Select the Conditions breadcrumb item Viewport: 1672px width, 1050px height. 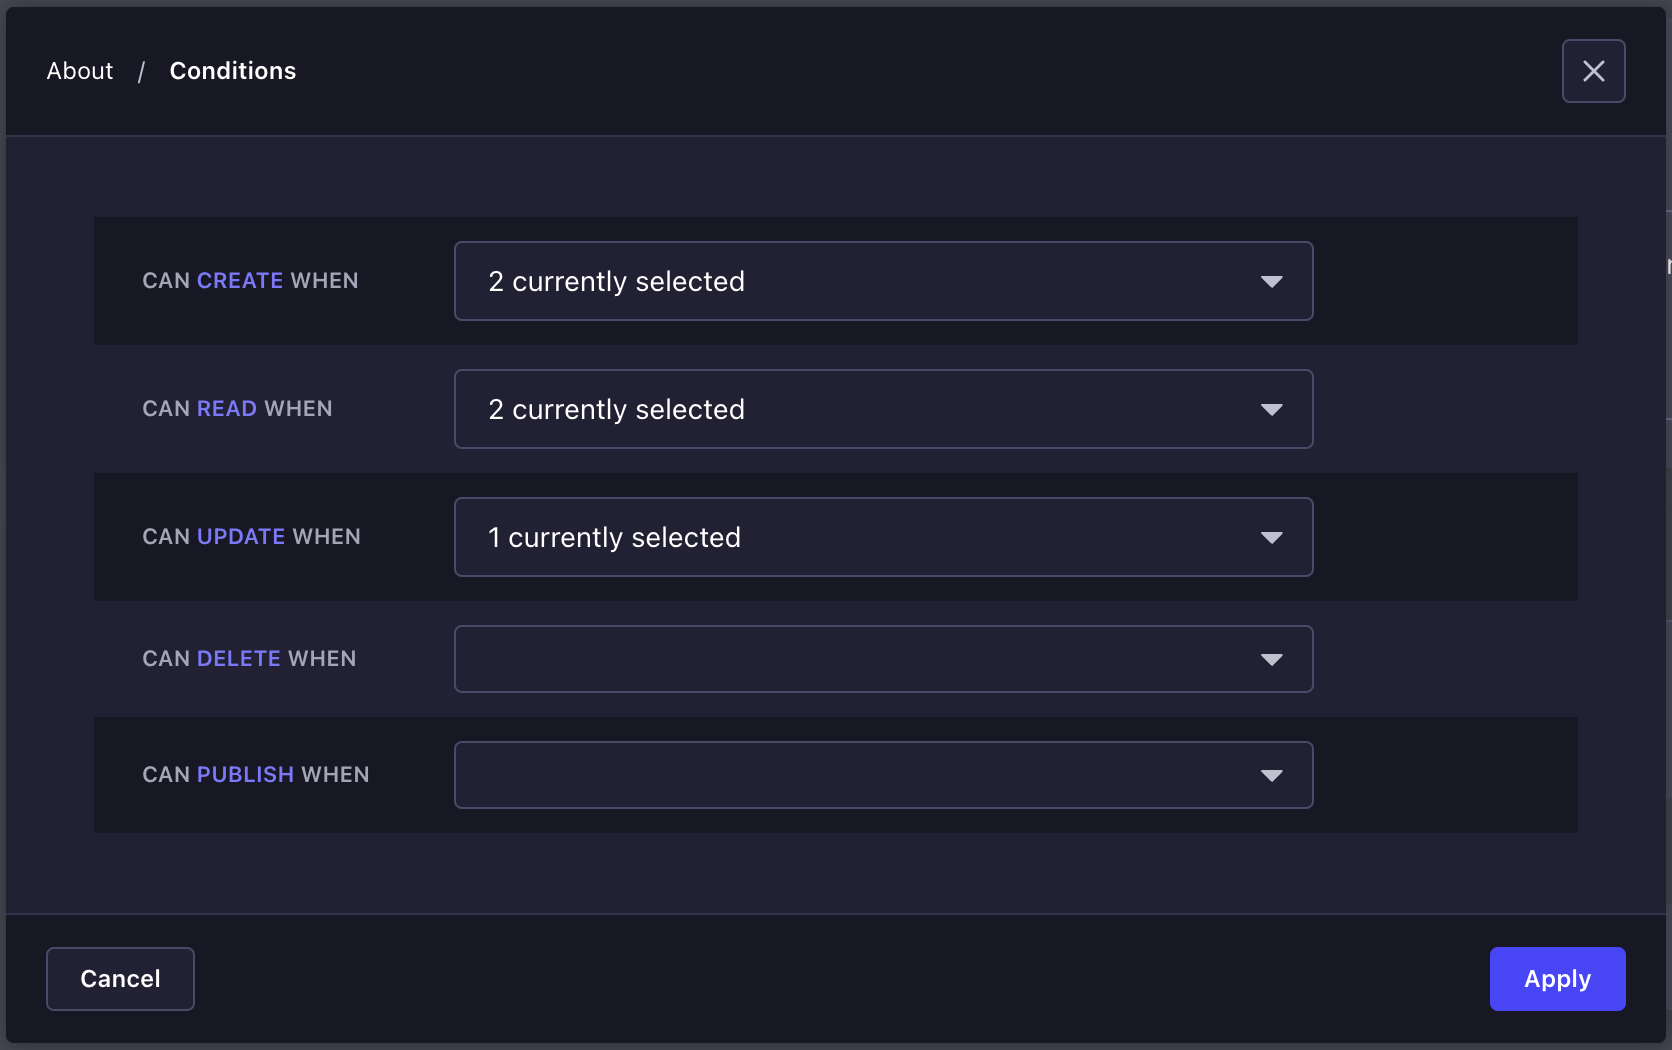(232, 70)
